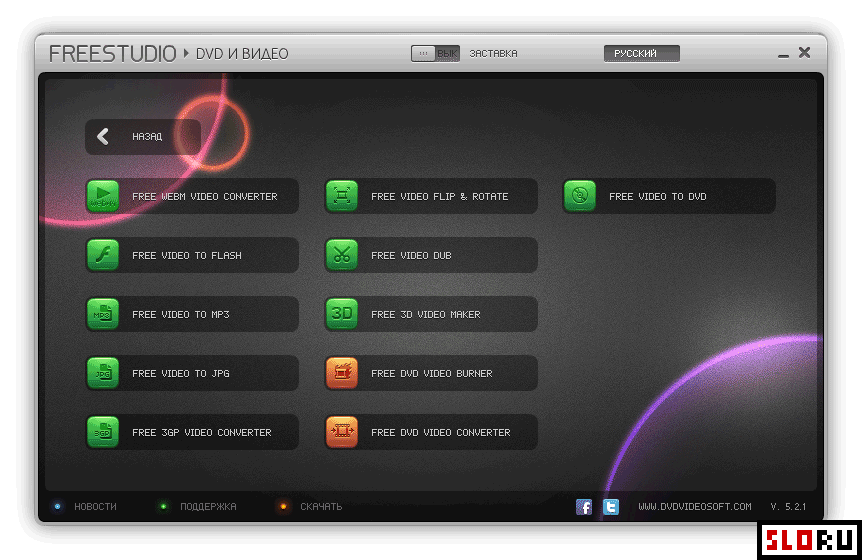Click the НАЗАД back label
The height and width of the screenshot is (560, 862).
147,136
